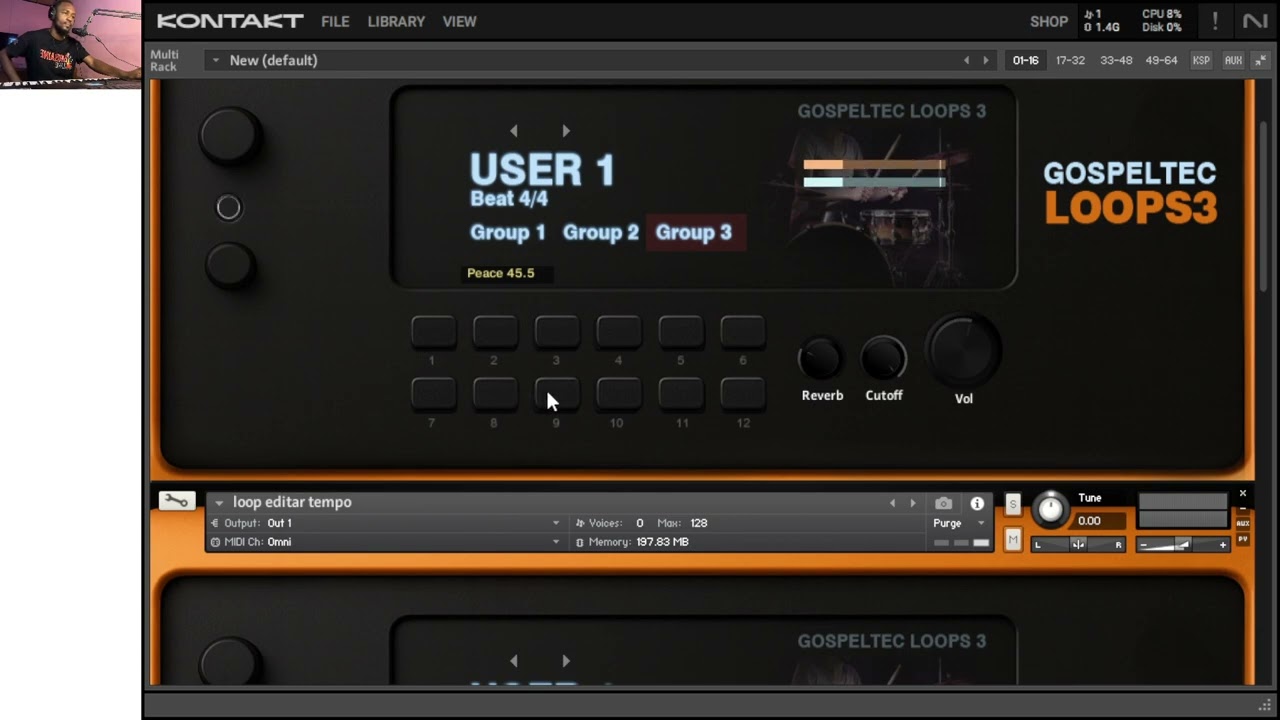Image resolution: width=1280 pixels, height=720 pixels.
Task: Select Group 3
Action: [694, 232]
